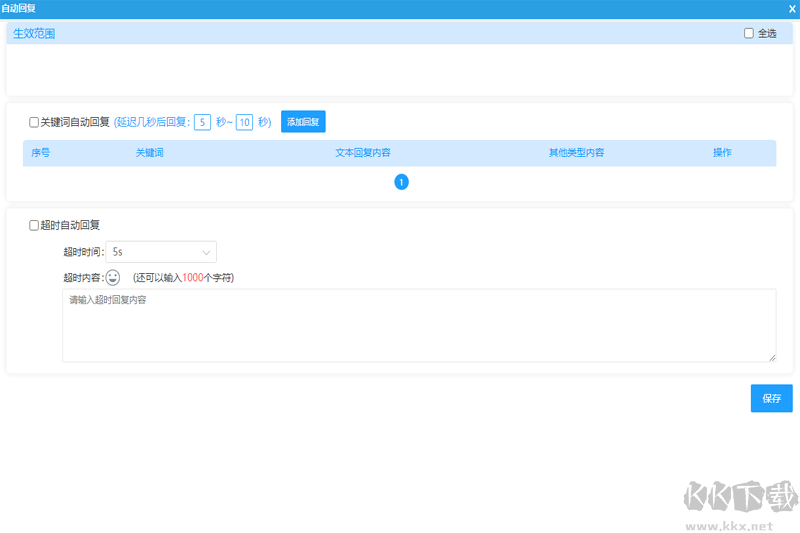This screenshot has width=800, height=533.
Task: Select page 1 in pagination
Action: 402,182
